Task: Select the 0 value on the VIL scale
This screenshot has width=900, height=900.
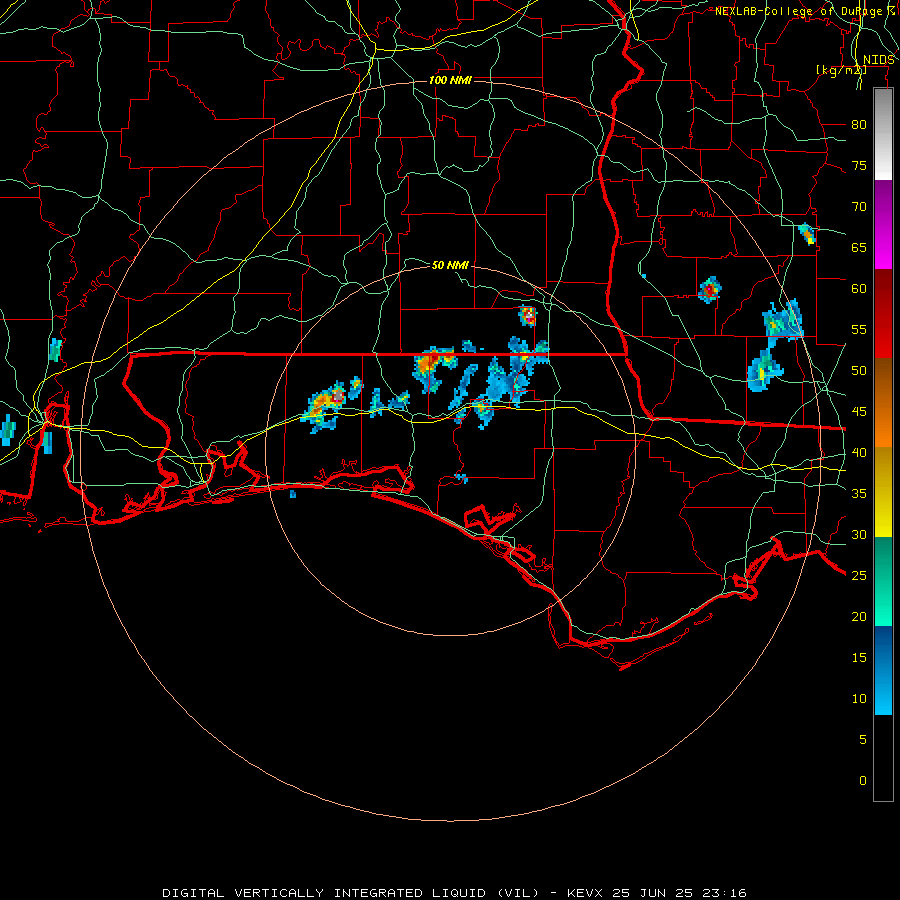Action: click(x=863, y=781)
